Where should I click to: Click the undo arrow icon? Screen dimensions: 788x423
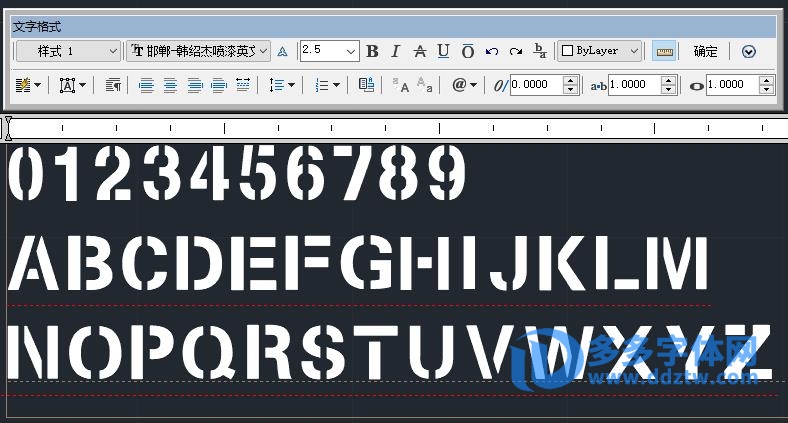[491, 51]
